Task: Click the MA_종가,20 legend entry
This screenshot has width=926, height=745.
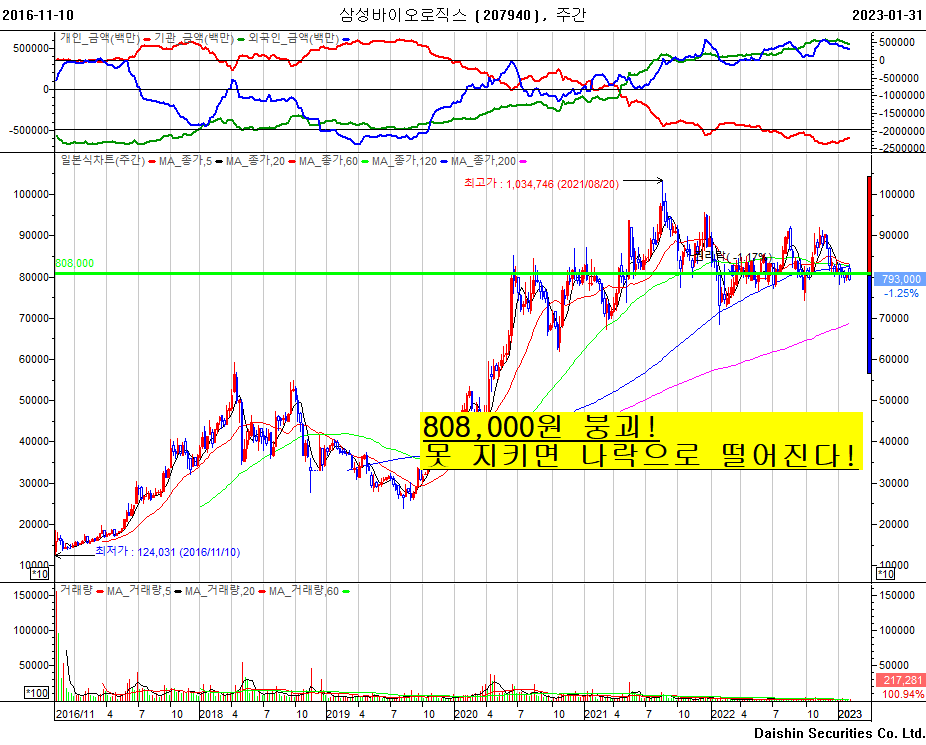Action: pos(255,161)
